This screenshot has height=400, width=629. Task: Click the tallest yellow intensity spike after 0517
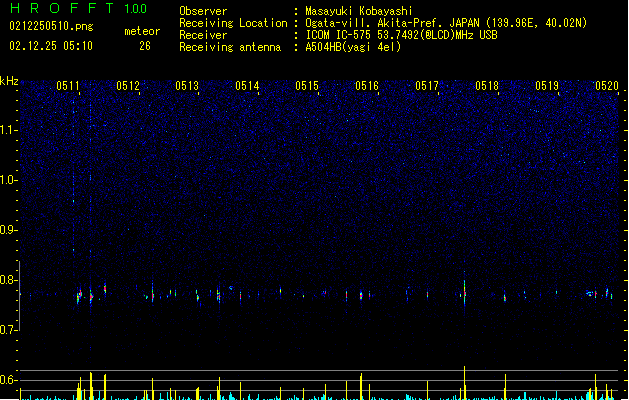[x=465, y=383]
